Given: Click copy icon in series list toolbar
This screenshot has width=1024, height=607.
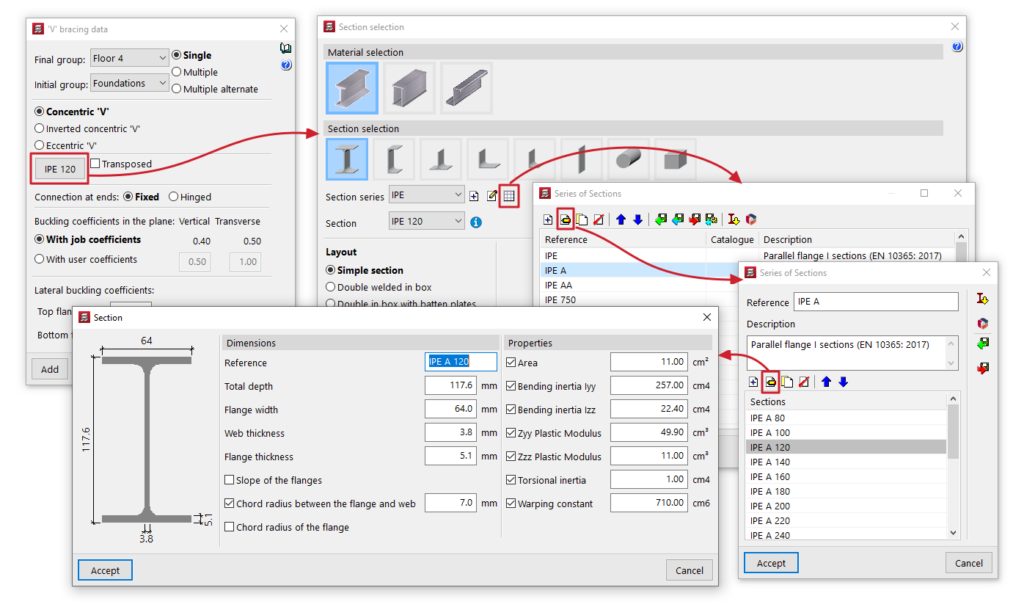Looking at the screenshot, I should (x=582, y=220).
